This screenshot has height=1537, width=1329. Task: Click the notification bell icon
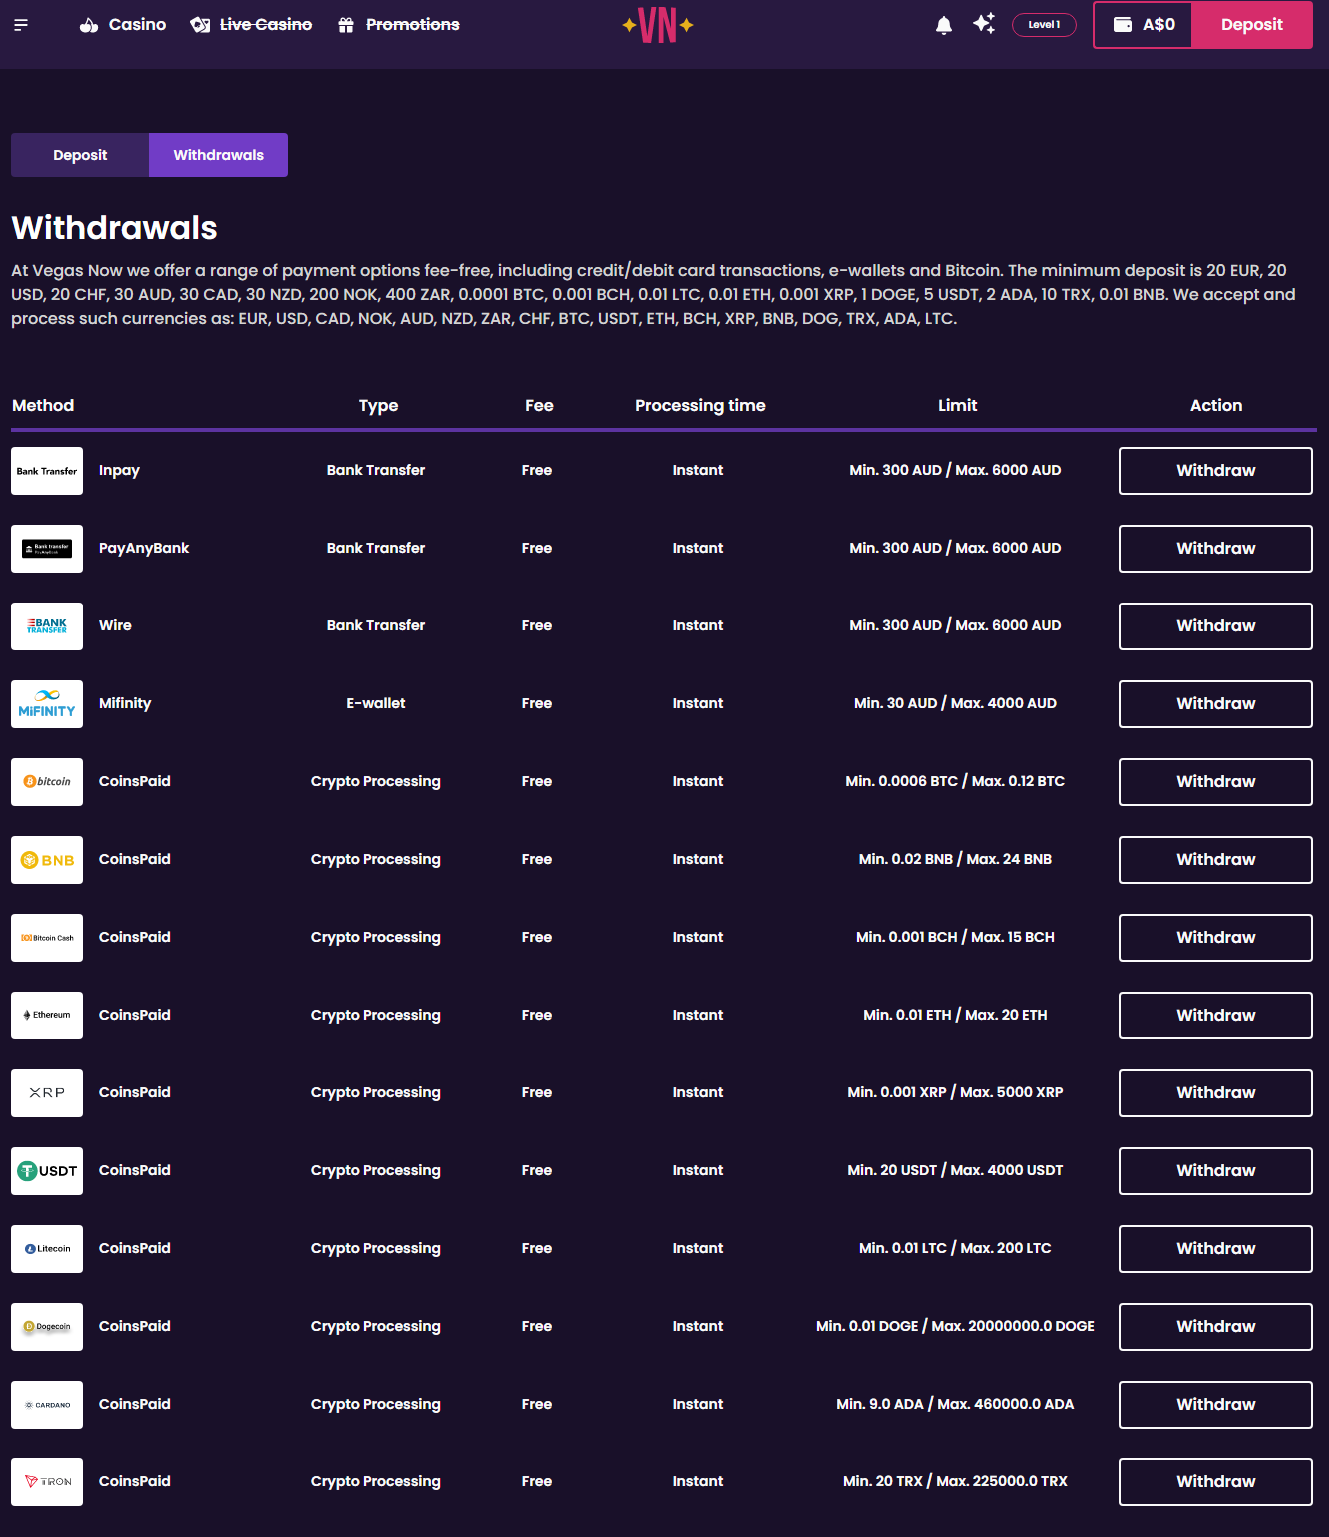(943, 25)
